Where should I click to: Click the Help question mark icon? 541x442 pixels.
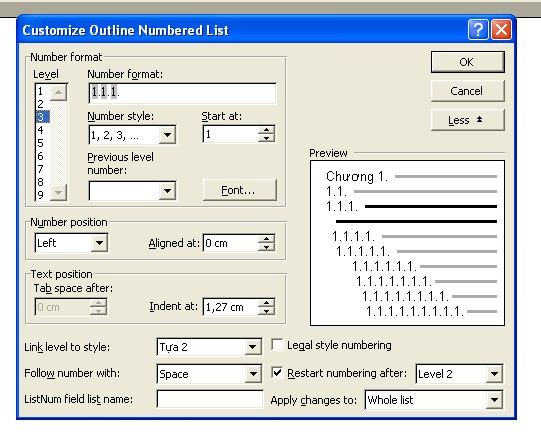[478, 30]
